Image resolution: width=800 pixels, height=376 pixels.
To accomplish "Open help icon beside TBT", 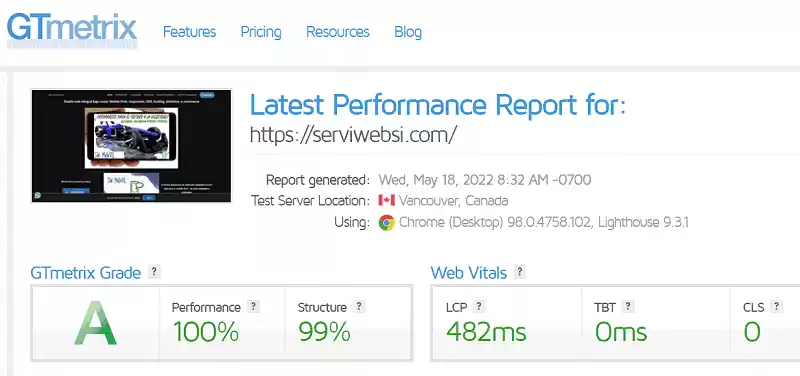I will (629, 307).
